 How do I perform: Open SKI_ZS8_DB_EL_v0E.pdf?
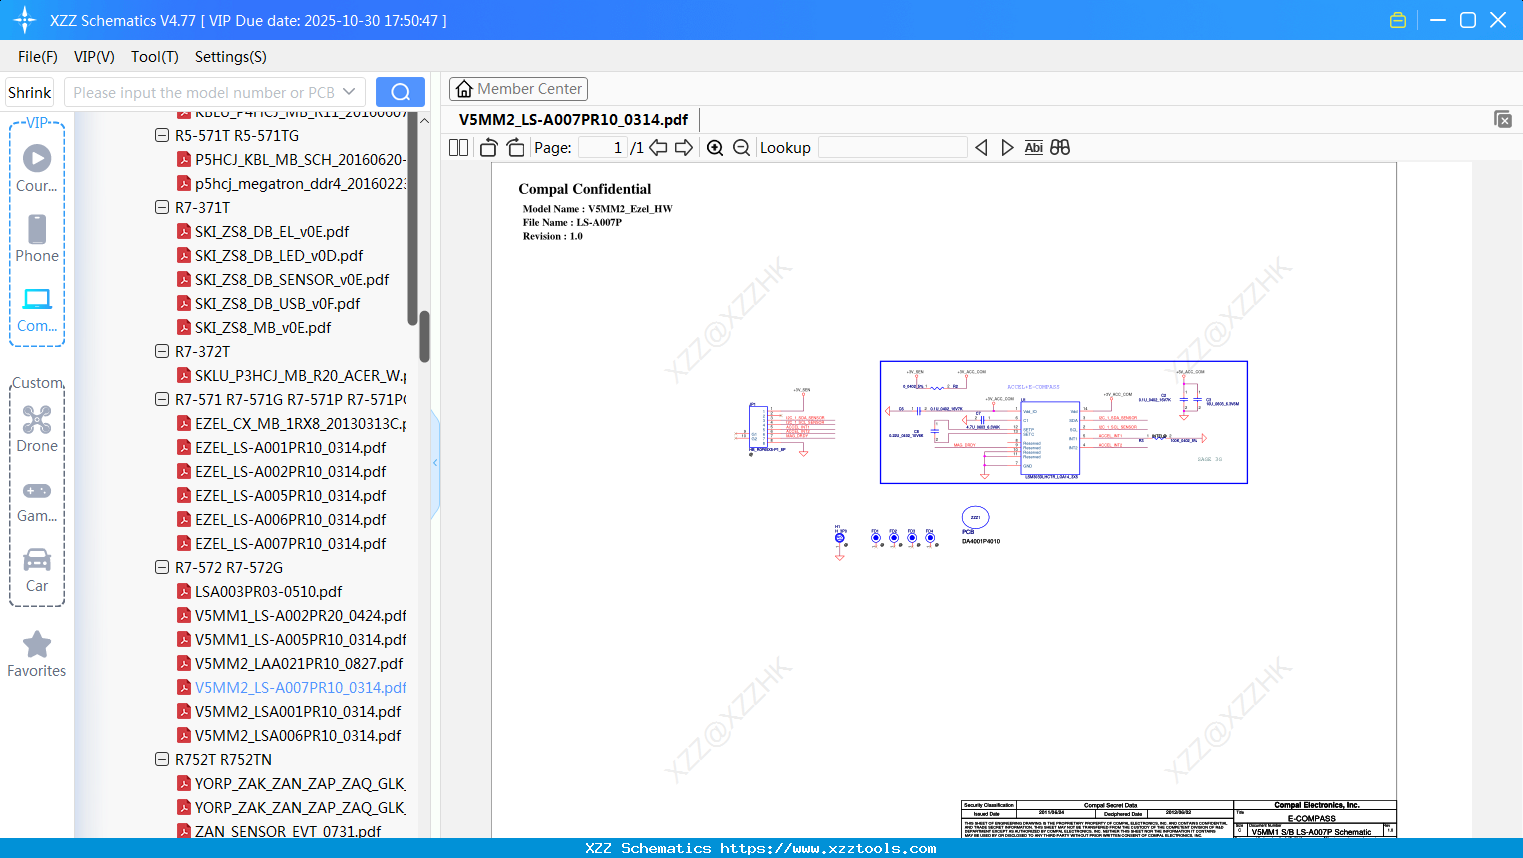pos(272,231)
